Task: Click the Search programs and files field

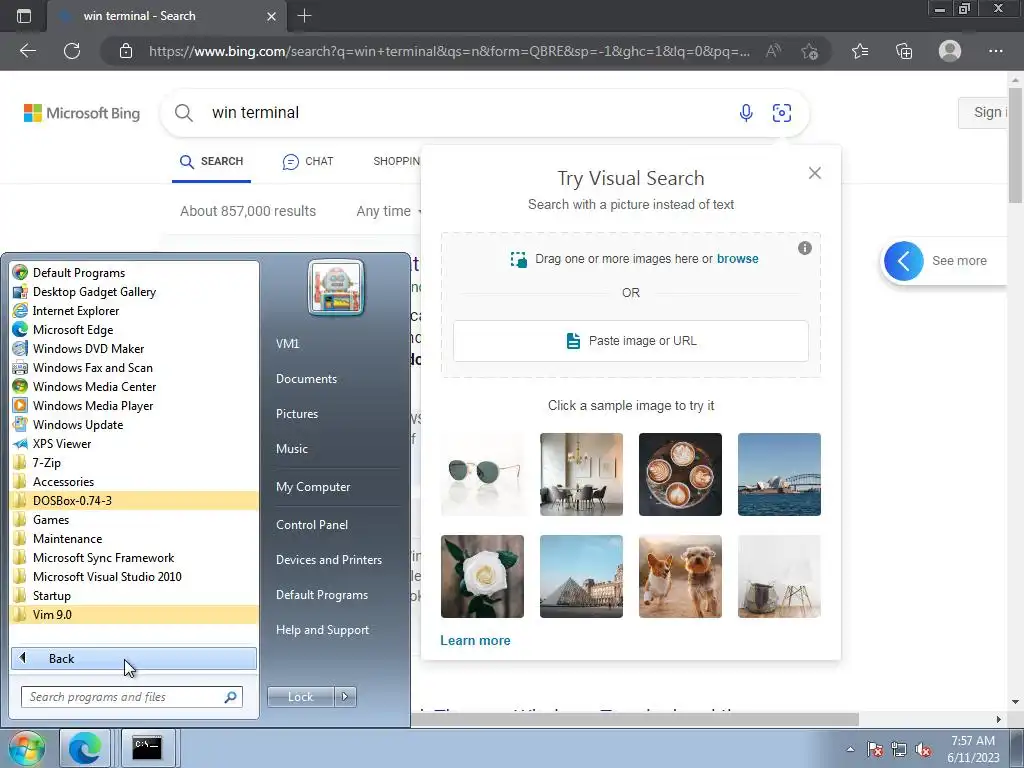Action: (x=132, y=697)
